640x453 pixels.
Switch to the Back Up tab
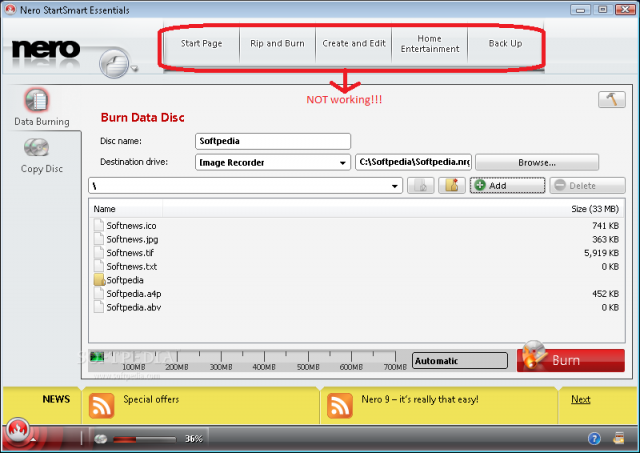[x=505, y=44]
